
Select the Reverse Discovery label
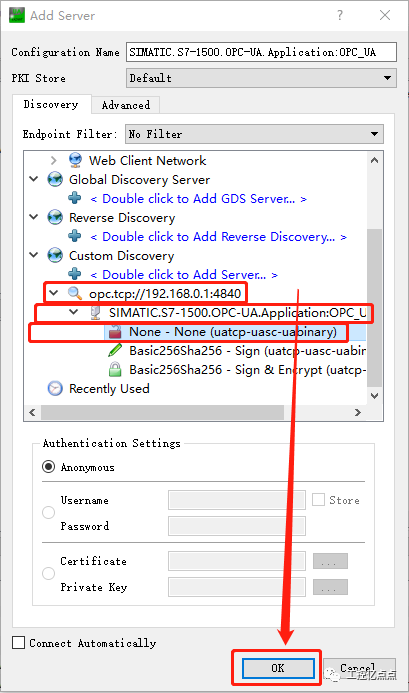pyautogui.click(x=122, y=217)
